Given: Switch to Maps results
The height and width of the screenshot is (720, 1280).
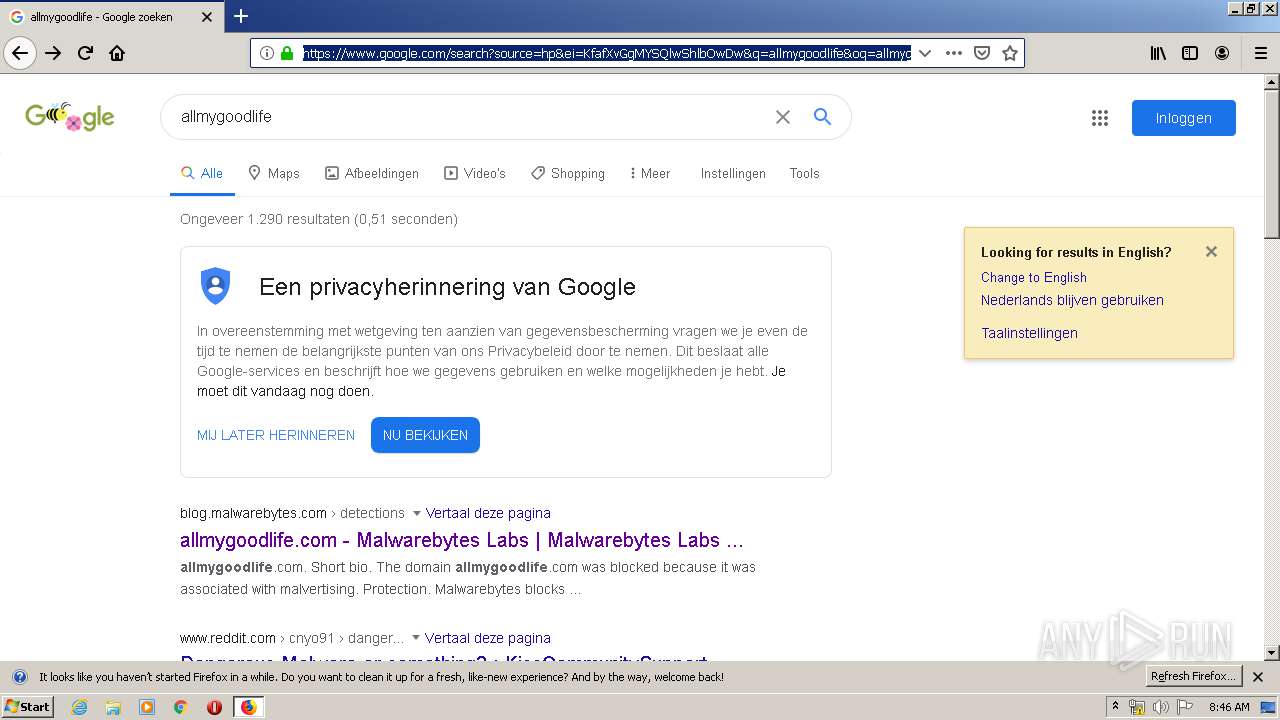Looking at the screenshot, I should [274, 173].
